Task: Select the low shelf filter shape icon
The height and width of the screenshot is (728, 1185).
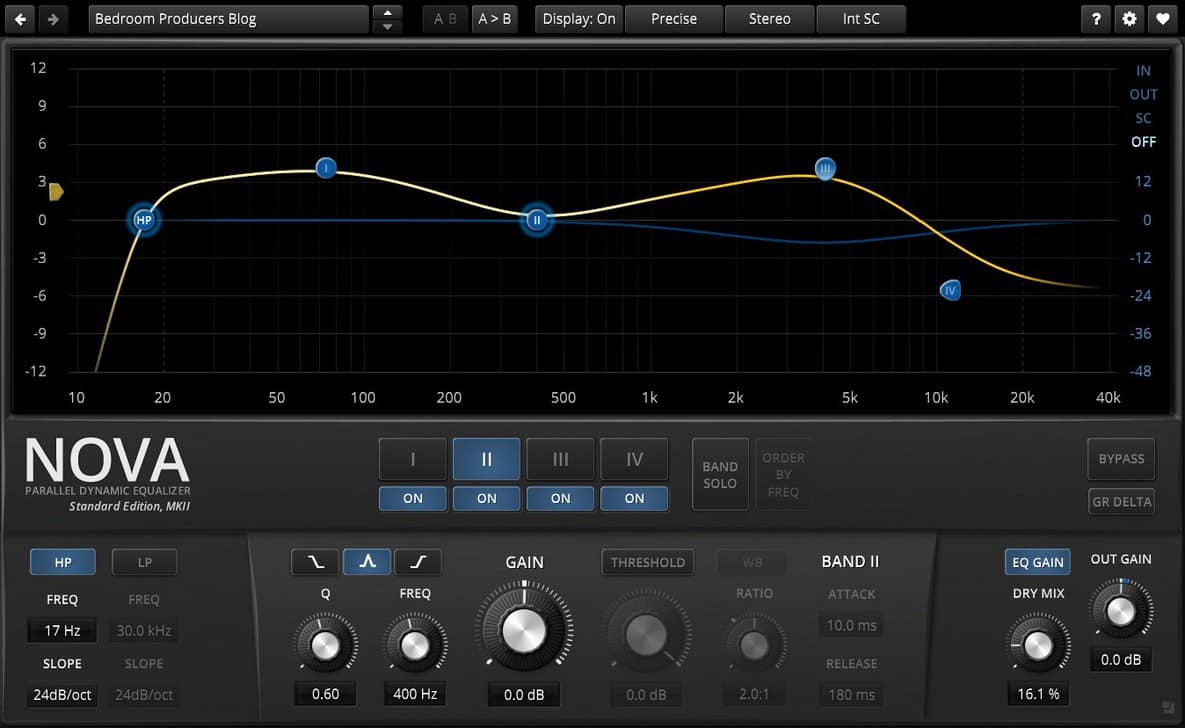Action: 314,562
